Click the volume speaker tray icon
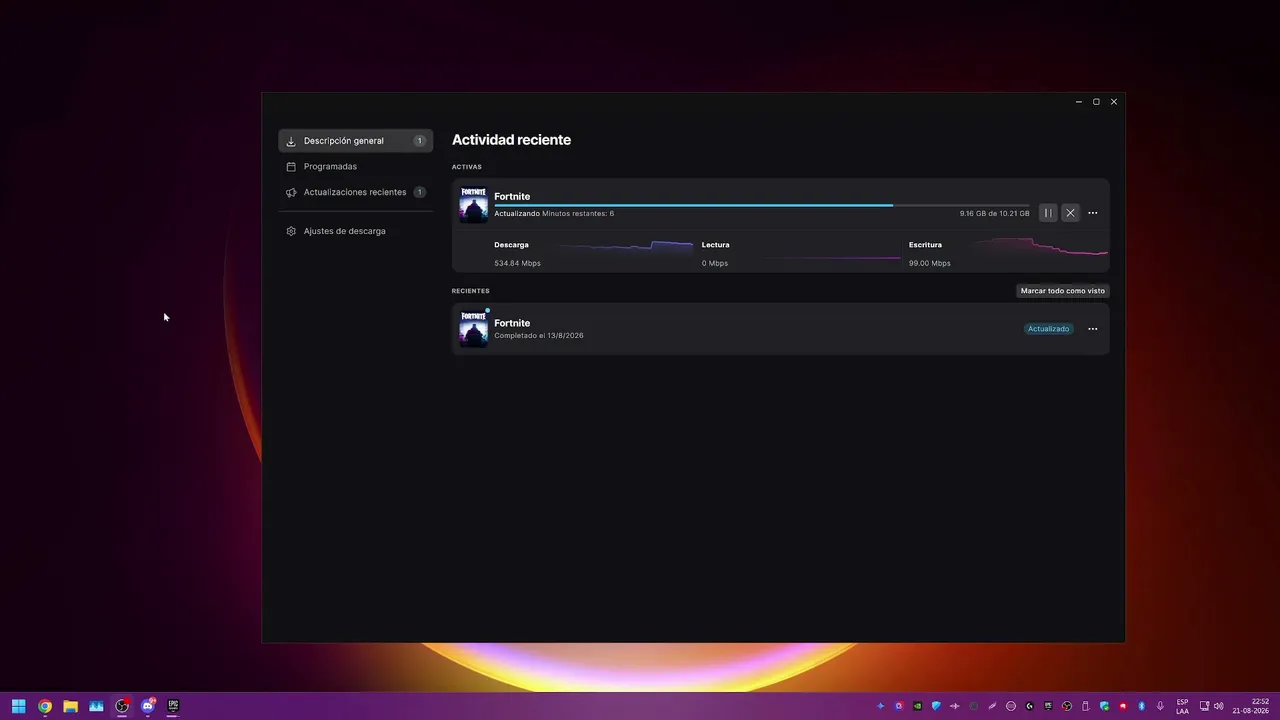 (x=1218, y=706)
